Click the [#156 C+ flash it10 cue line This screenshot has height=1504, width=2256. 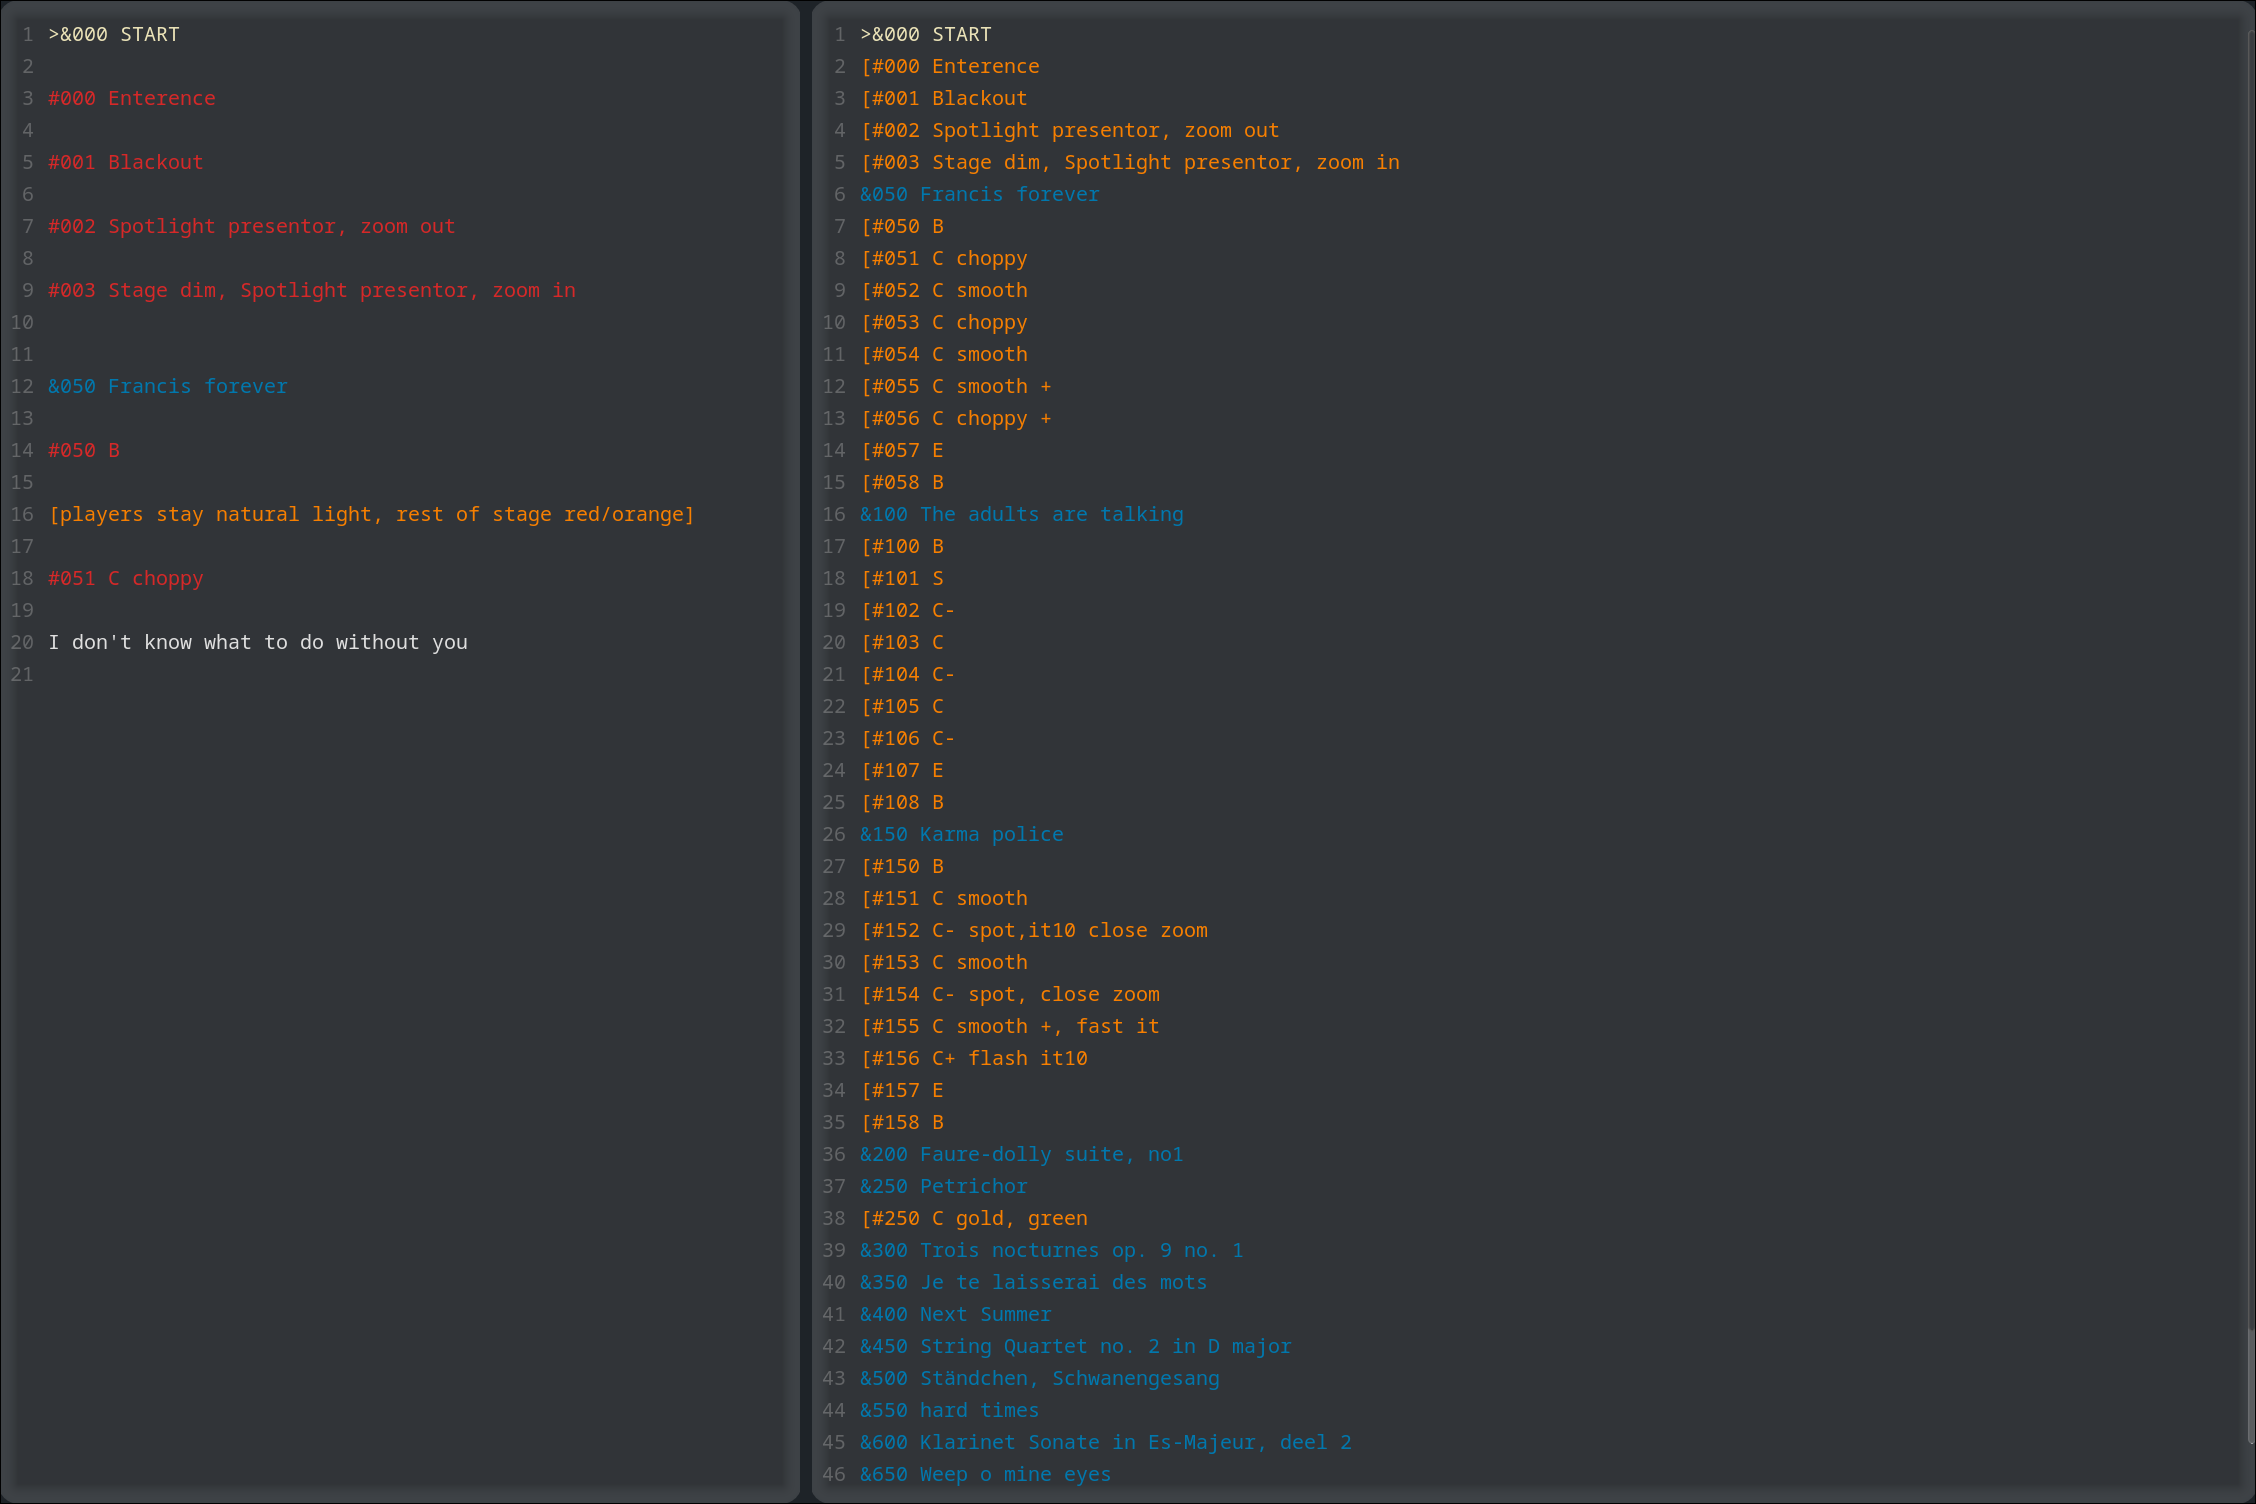pyautogui.click(x=972, y=1058)
